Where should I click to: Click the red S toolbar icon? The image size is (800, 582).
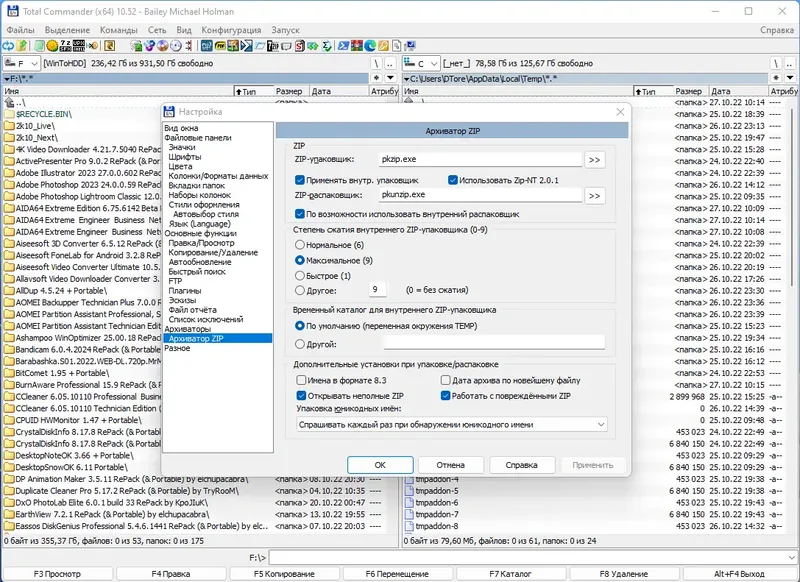tap(299, 46)
